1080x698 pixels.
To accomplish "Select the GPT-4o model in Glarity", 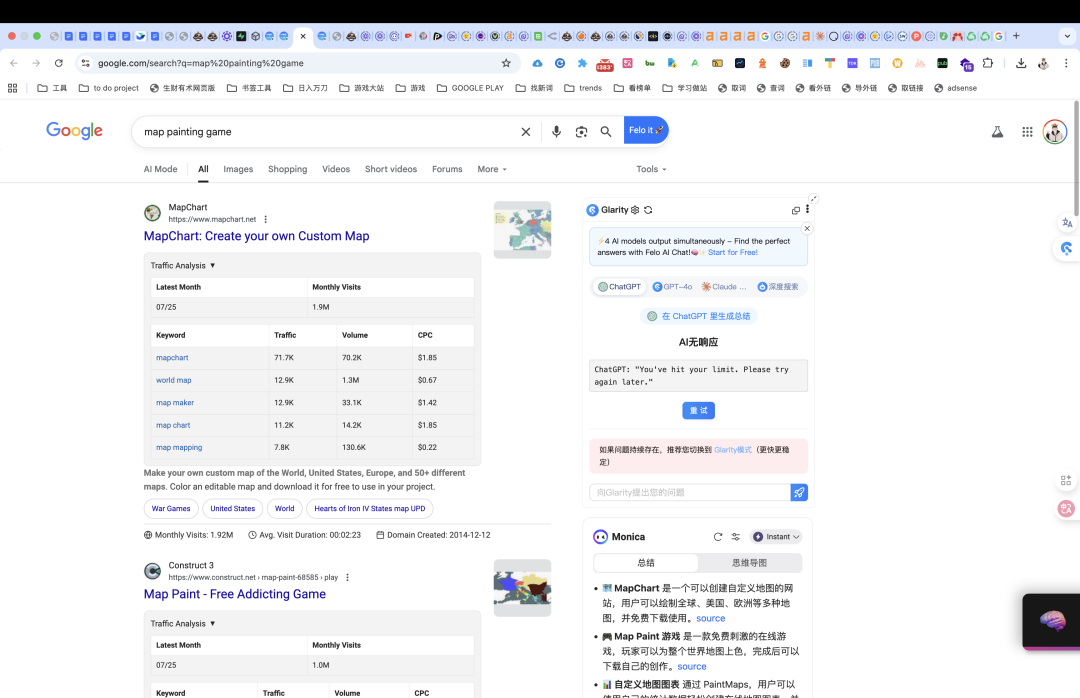I will [673, 287].
